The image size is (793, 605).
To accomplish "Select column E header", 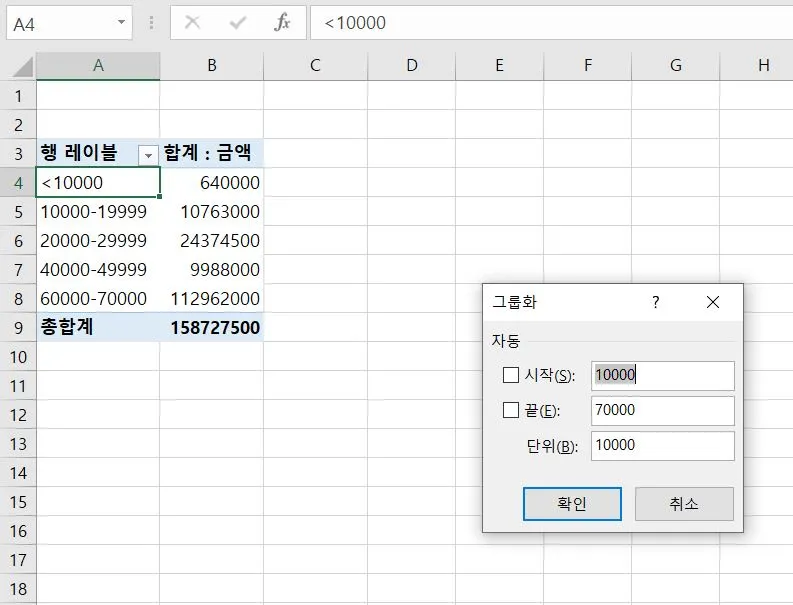I will pos(500,66).
